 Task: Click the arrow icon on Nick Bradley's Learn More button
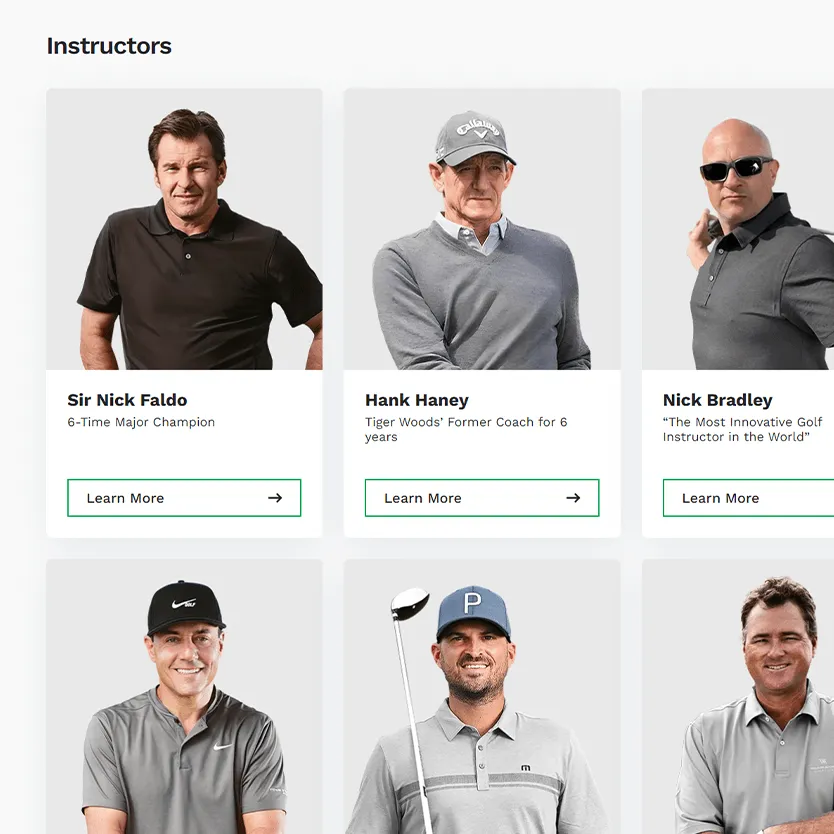[x=828, y=497]
